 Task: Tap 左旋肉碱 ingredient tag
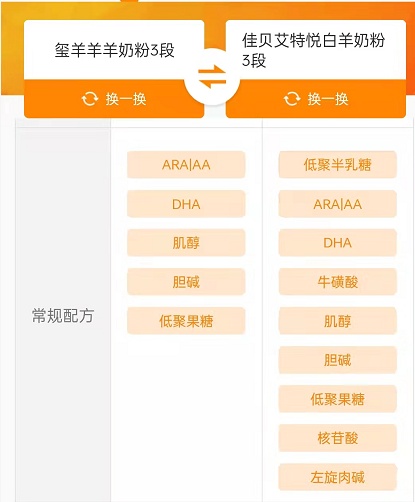click(338, 477)
